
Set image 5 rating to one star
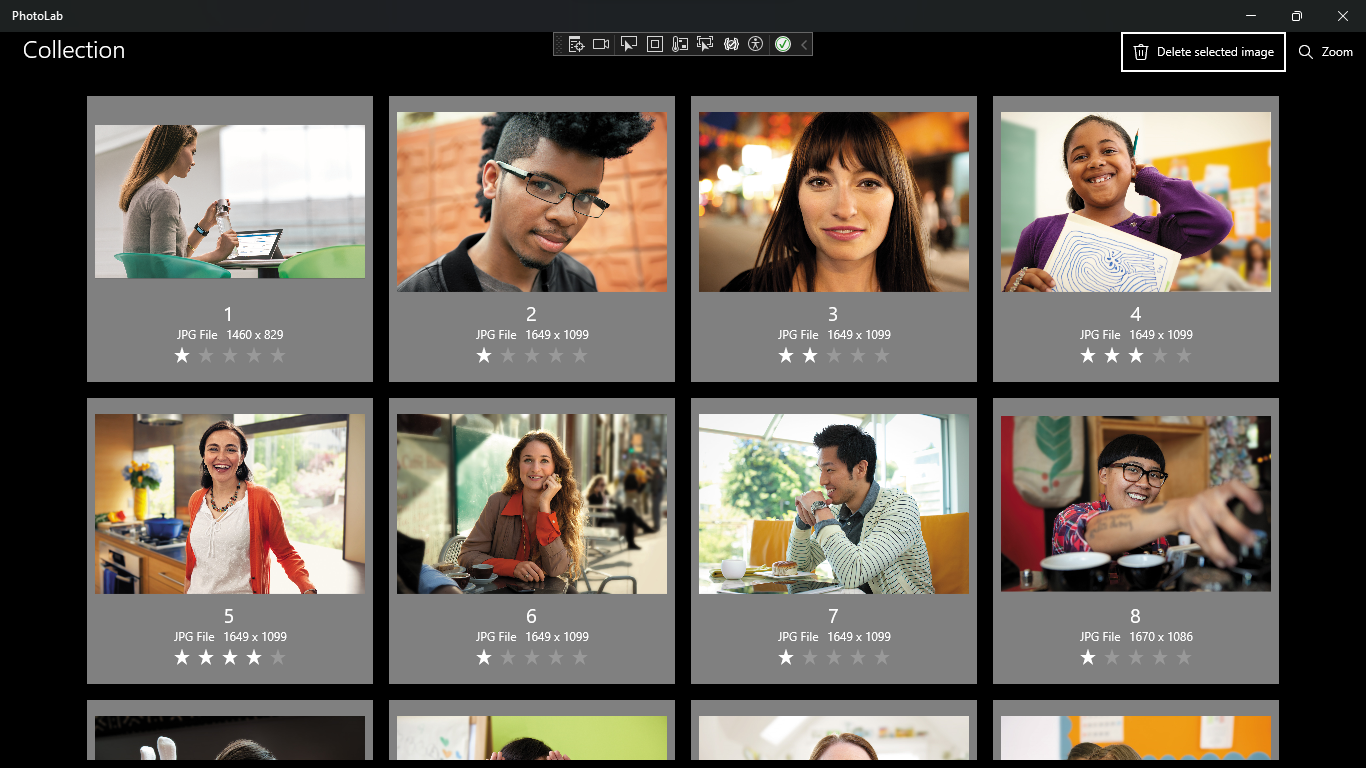182,657
